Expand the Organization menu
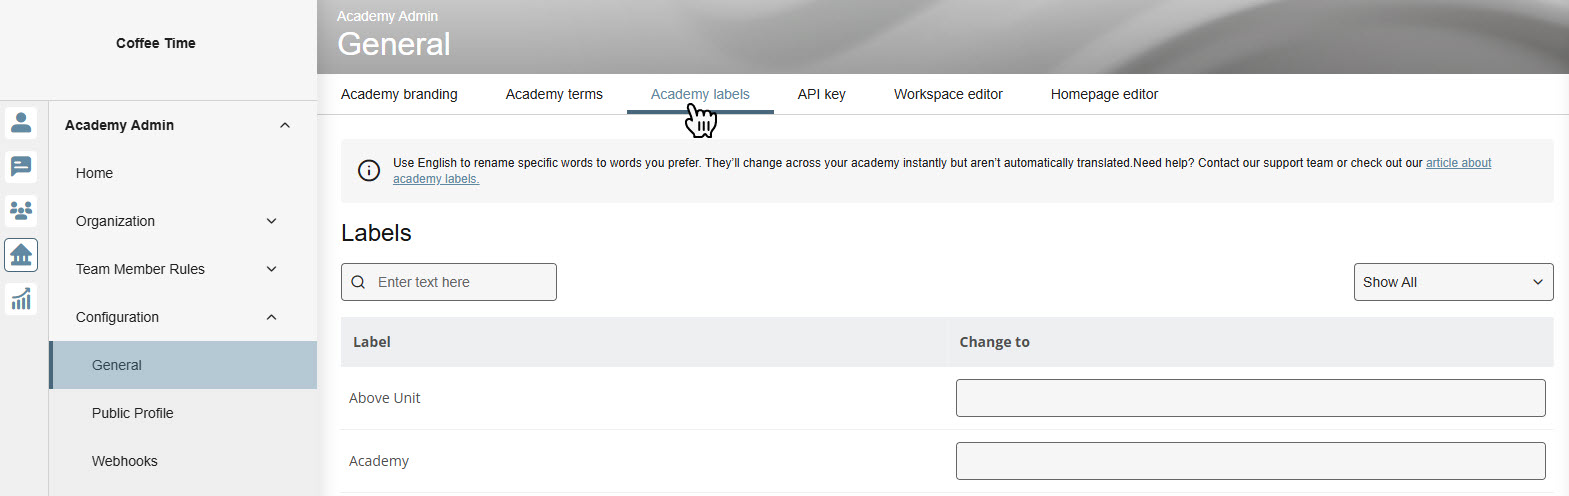1569x496 pixels. [x=271, y=221]
